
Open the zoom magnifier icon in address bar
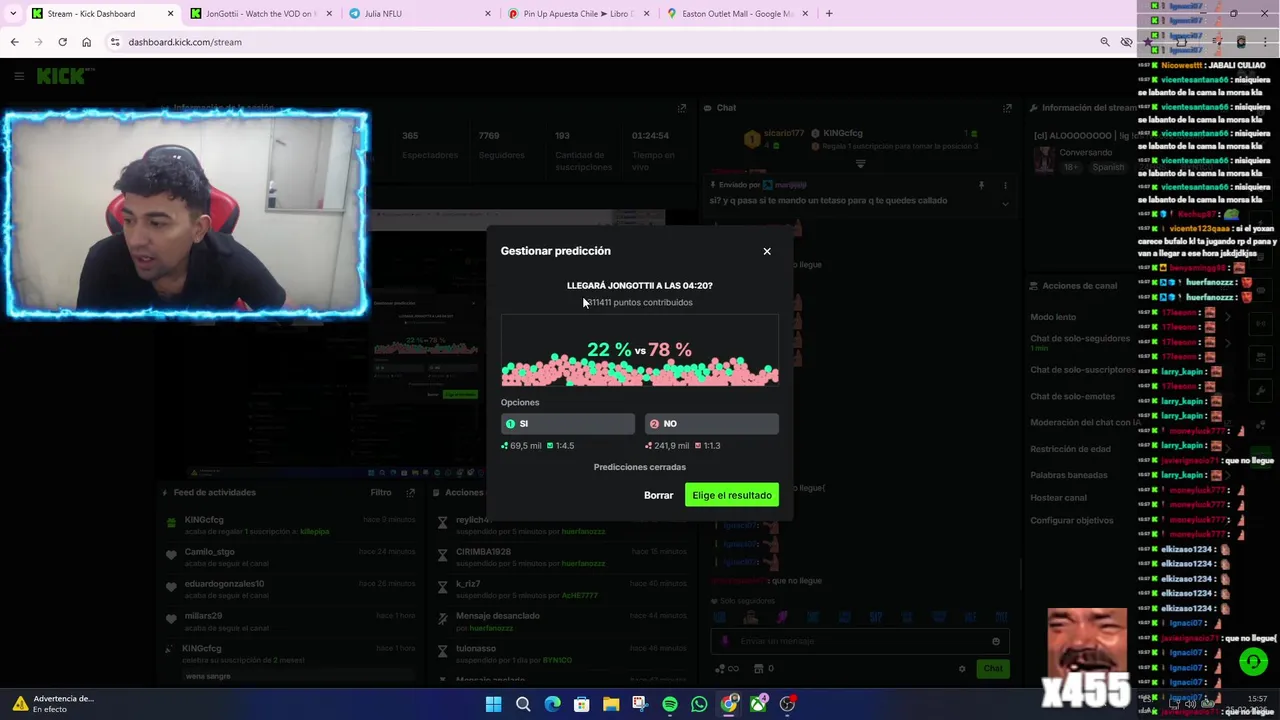(x=1105, y=42)
